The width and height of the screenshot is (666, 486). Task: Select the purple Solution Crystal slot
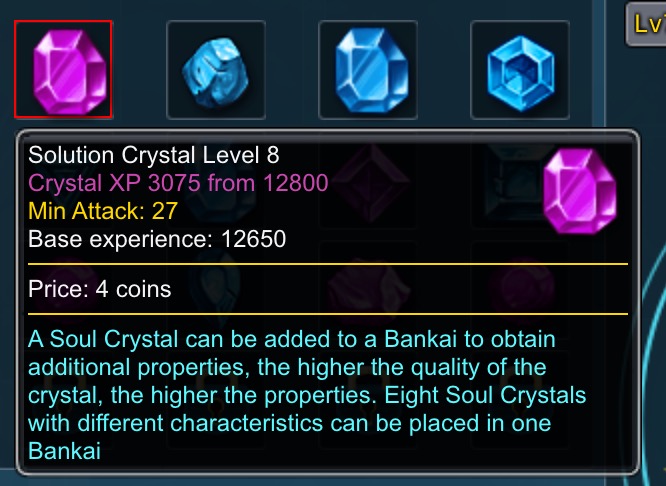coord(63,69)
